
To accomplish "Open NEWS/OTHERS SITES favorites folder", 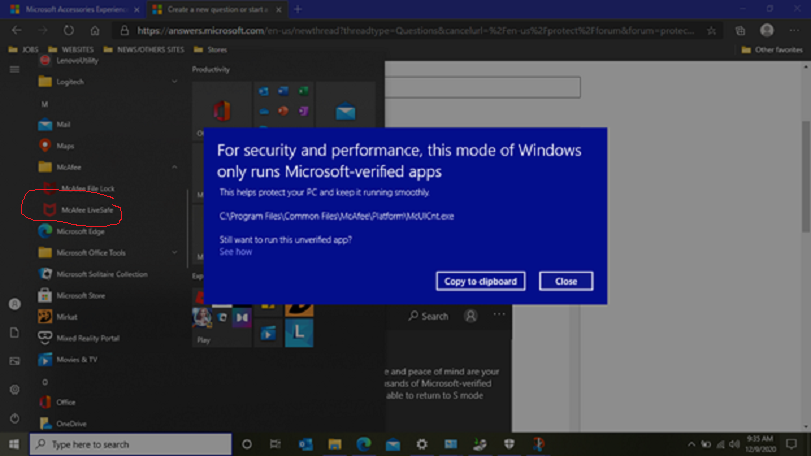I will point(144,50).
